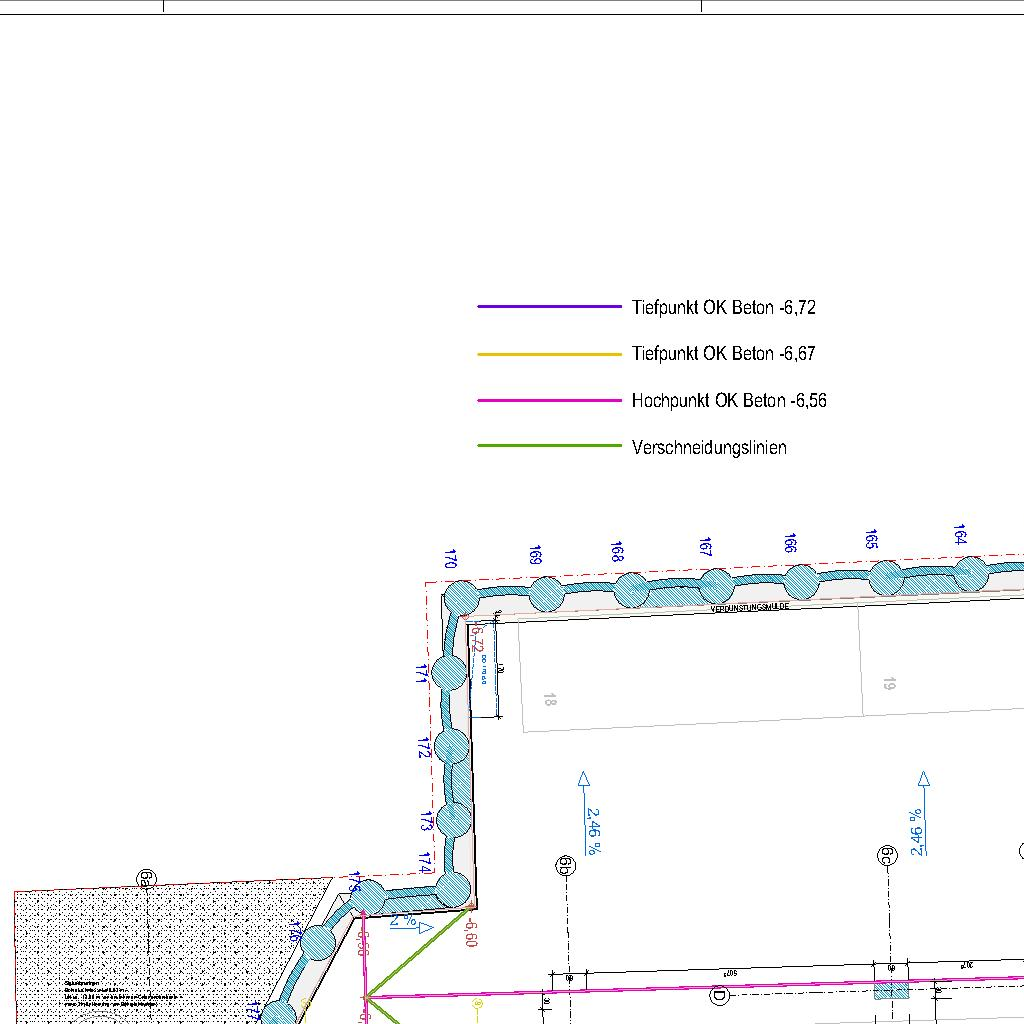
Task: Select the grid axis bubble D
Action: tap(717, 995)
